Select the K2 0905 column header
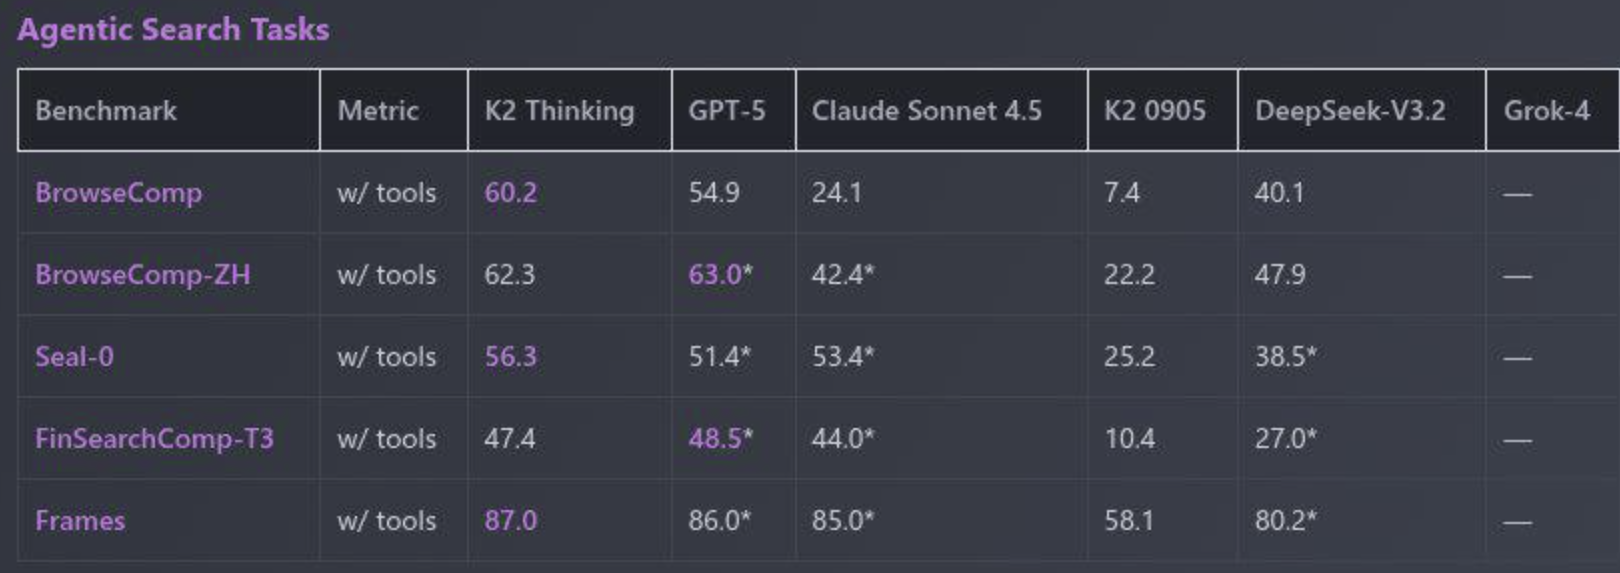Viewport: 1620px width, 573px height. click(1155, 110)
